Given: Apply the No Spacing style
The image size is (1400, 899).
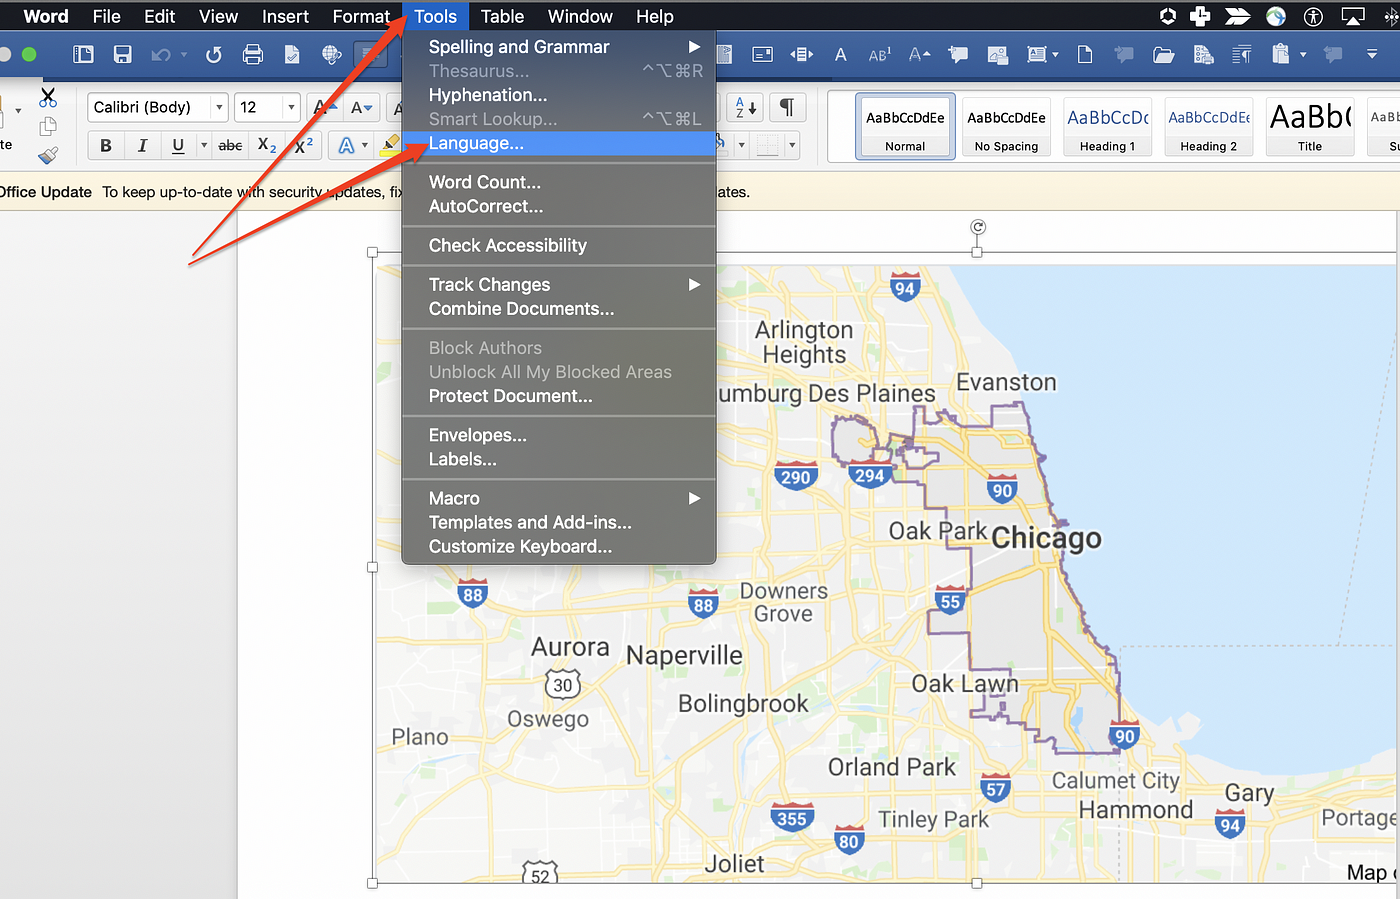Looking at the screenshot, I should pos(1007,126).
